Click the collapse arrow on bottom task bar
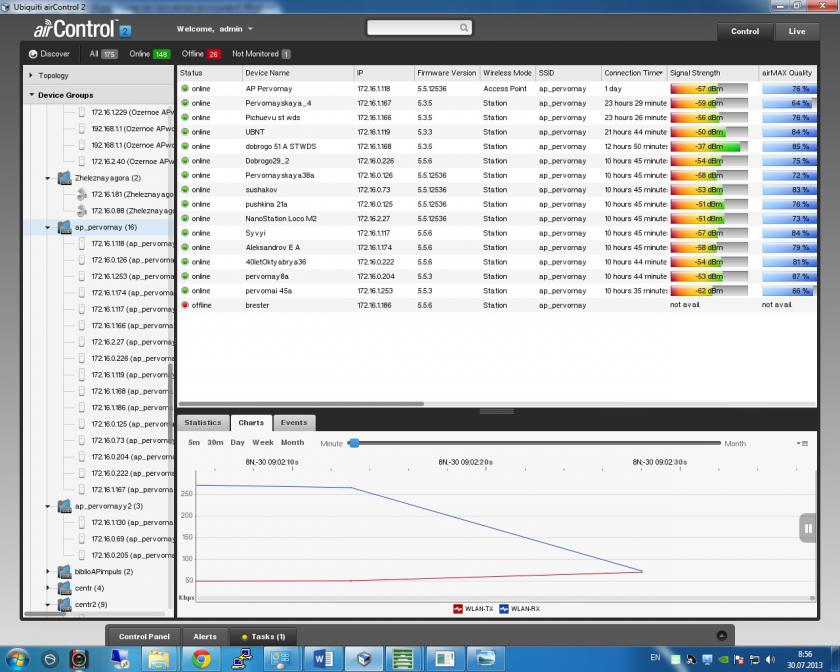Screen dimensions: 840x672 click(722, 636)
